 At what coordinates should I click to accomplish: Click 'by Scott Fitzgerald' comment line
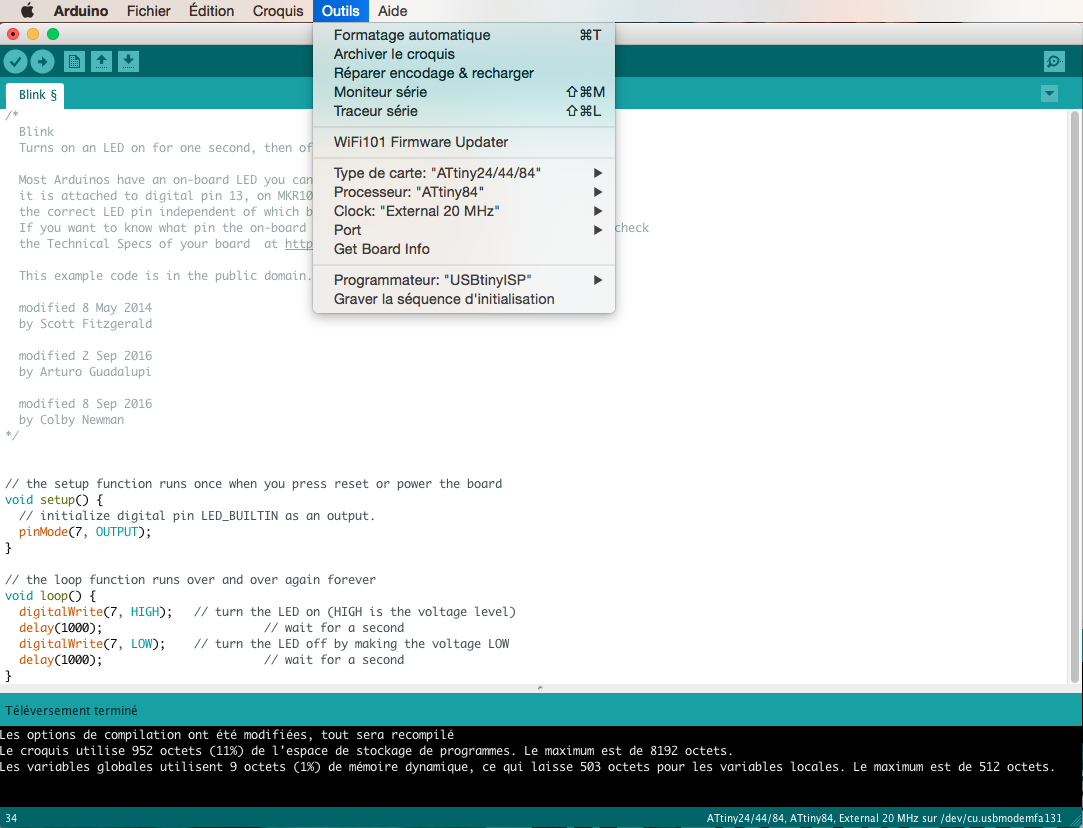pos(86,324)
